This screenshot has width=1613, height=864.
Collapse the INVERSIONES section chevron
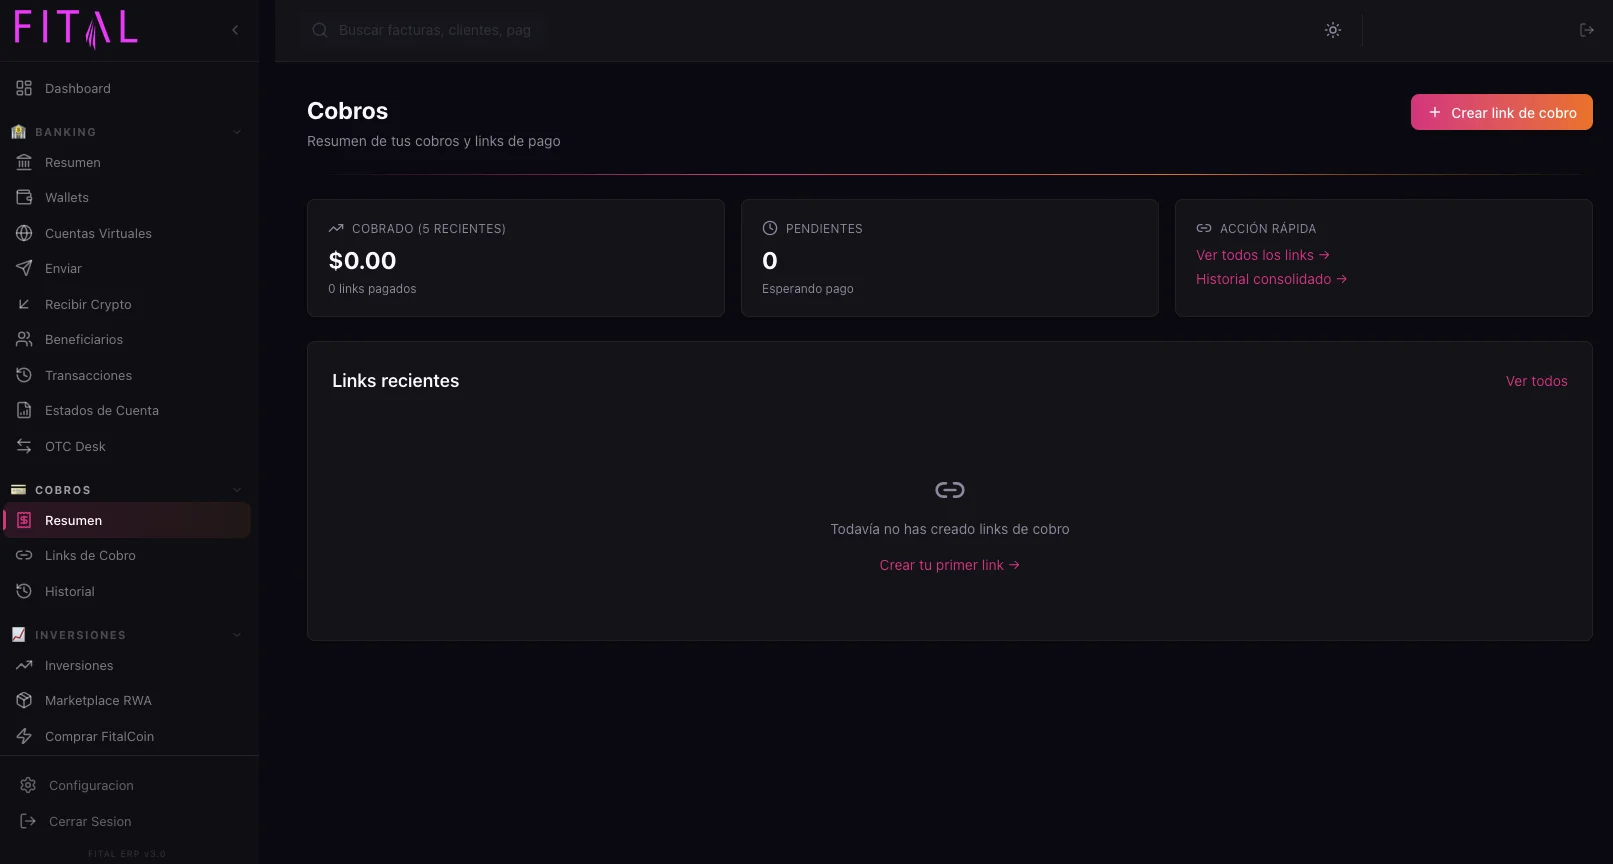pos(237,635)
